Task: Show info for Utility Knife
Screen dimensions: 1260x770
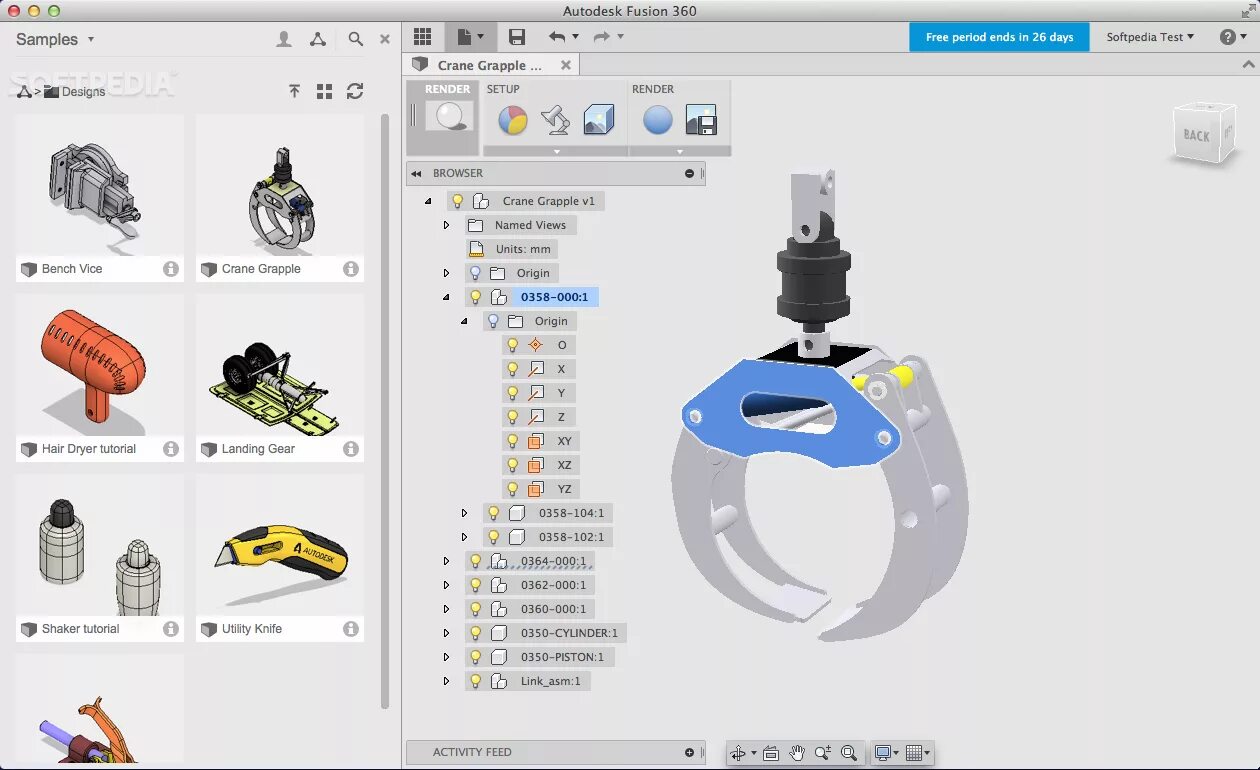Action: (x=351, y=629)
